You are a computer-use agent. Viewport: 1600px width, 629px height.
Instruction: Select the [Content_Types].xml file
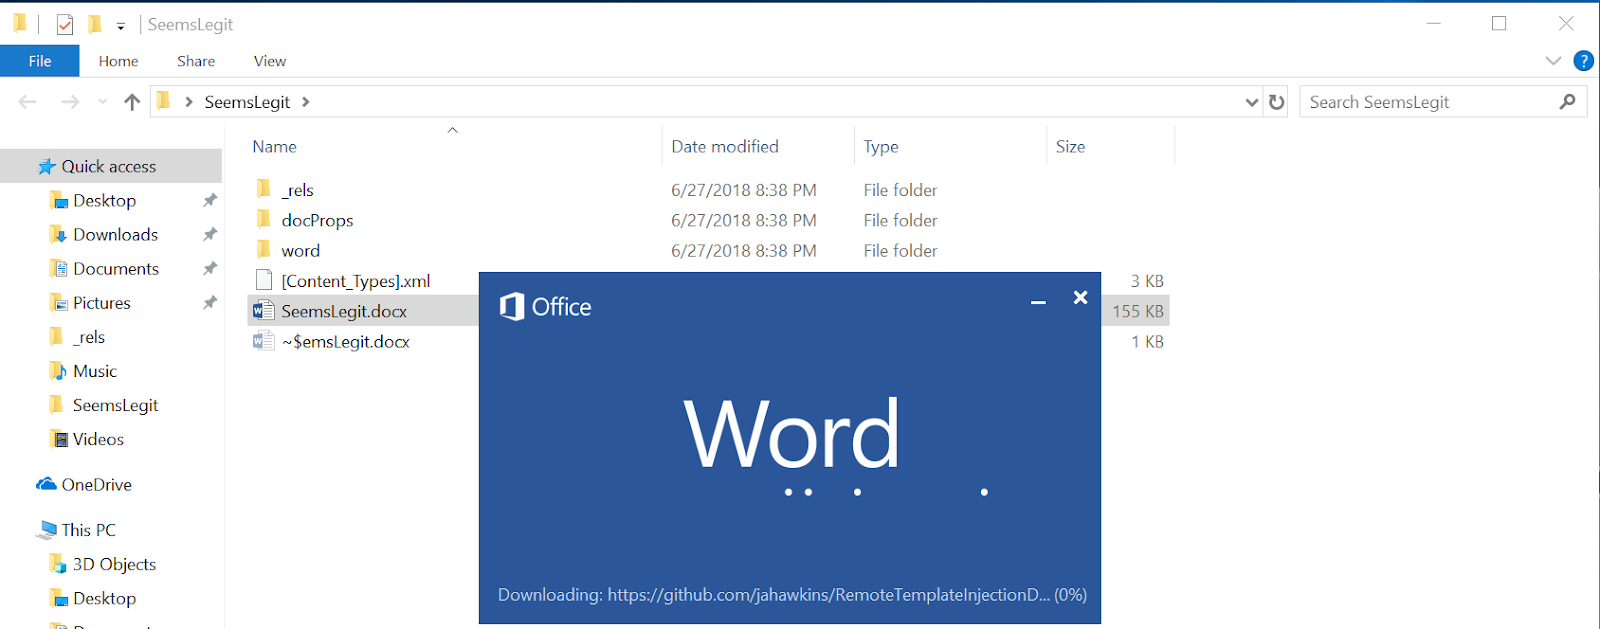(355, 281)
